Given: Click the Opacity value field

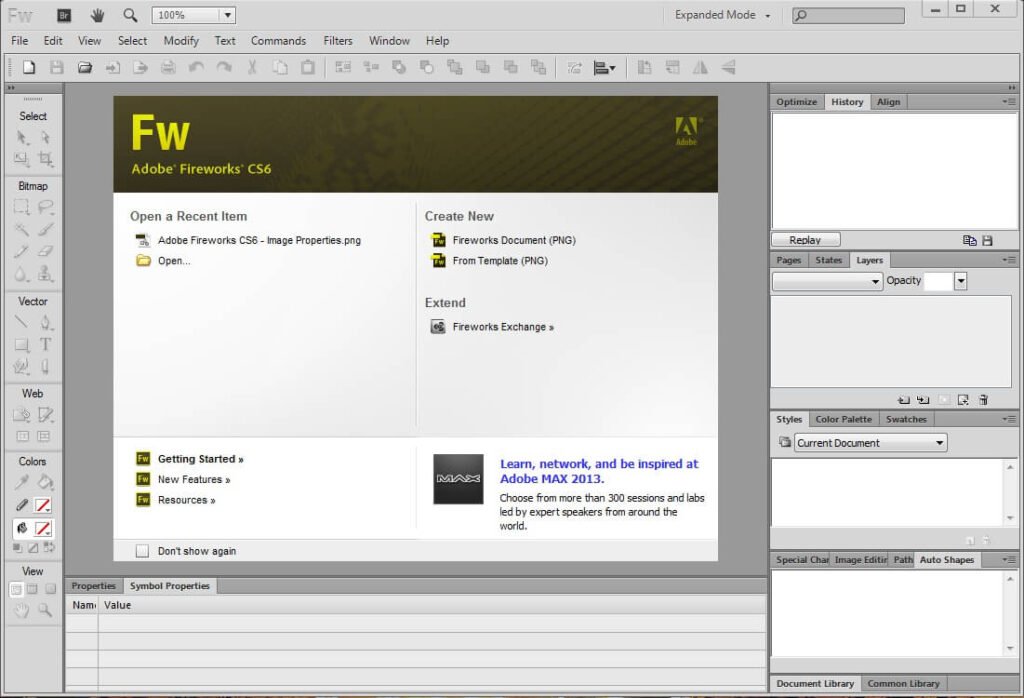Looking at the screenshot, I should coord(938,281).
